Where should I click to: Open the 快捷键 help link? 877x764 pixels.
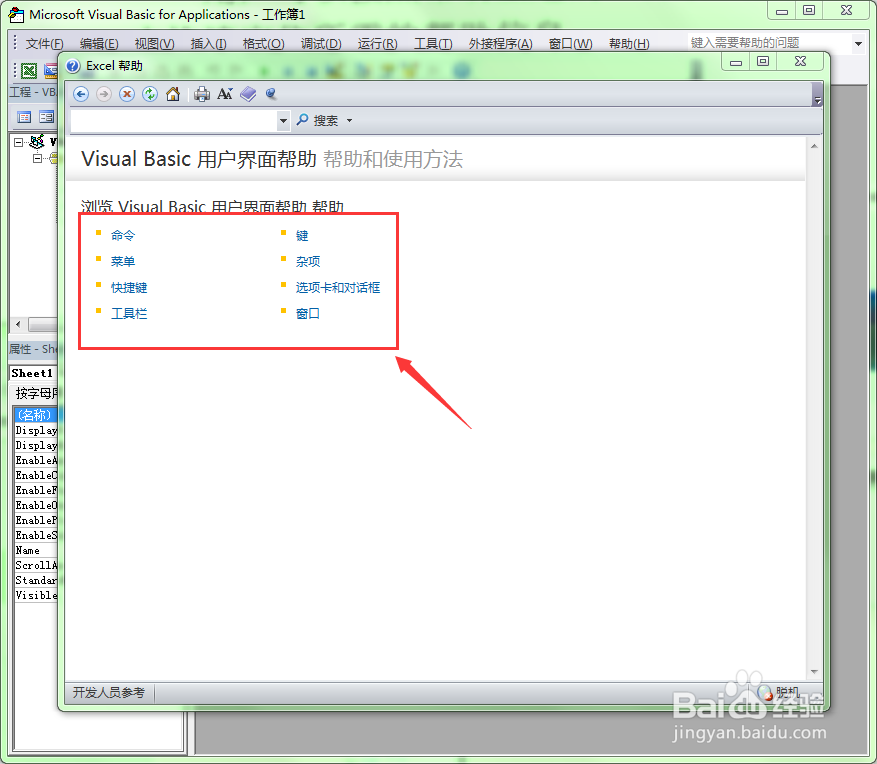point(129,287)
